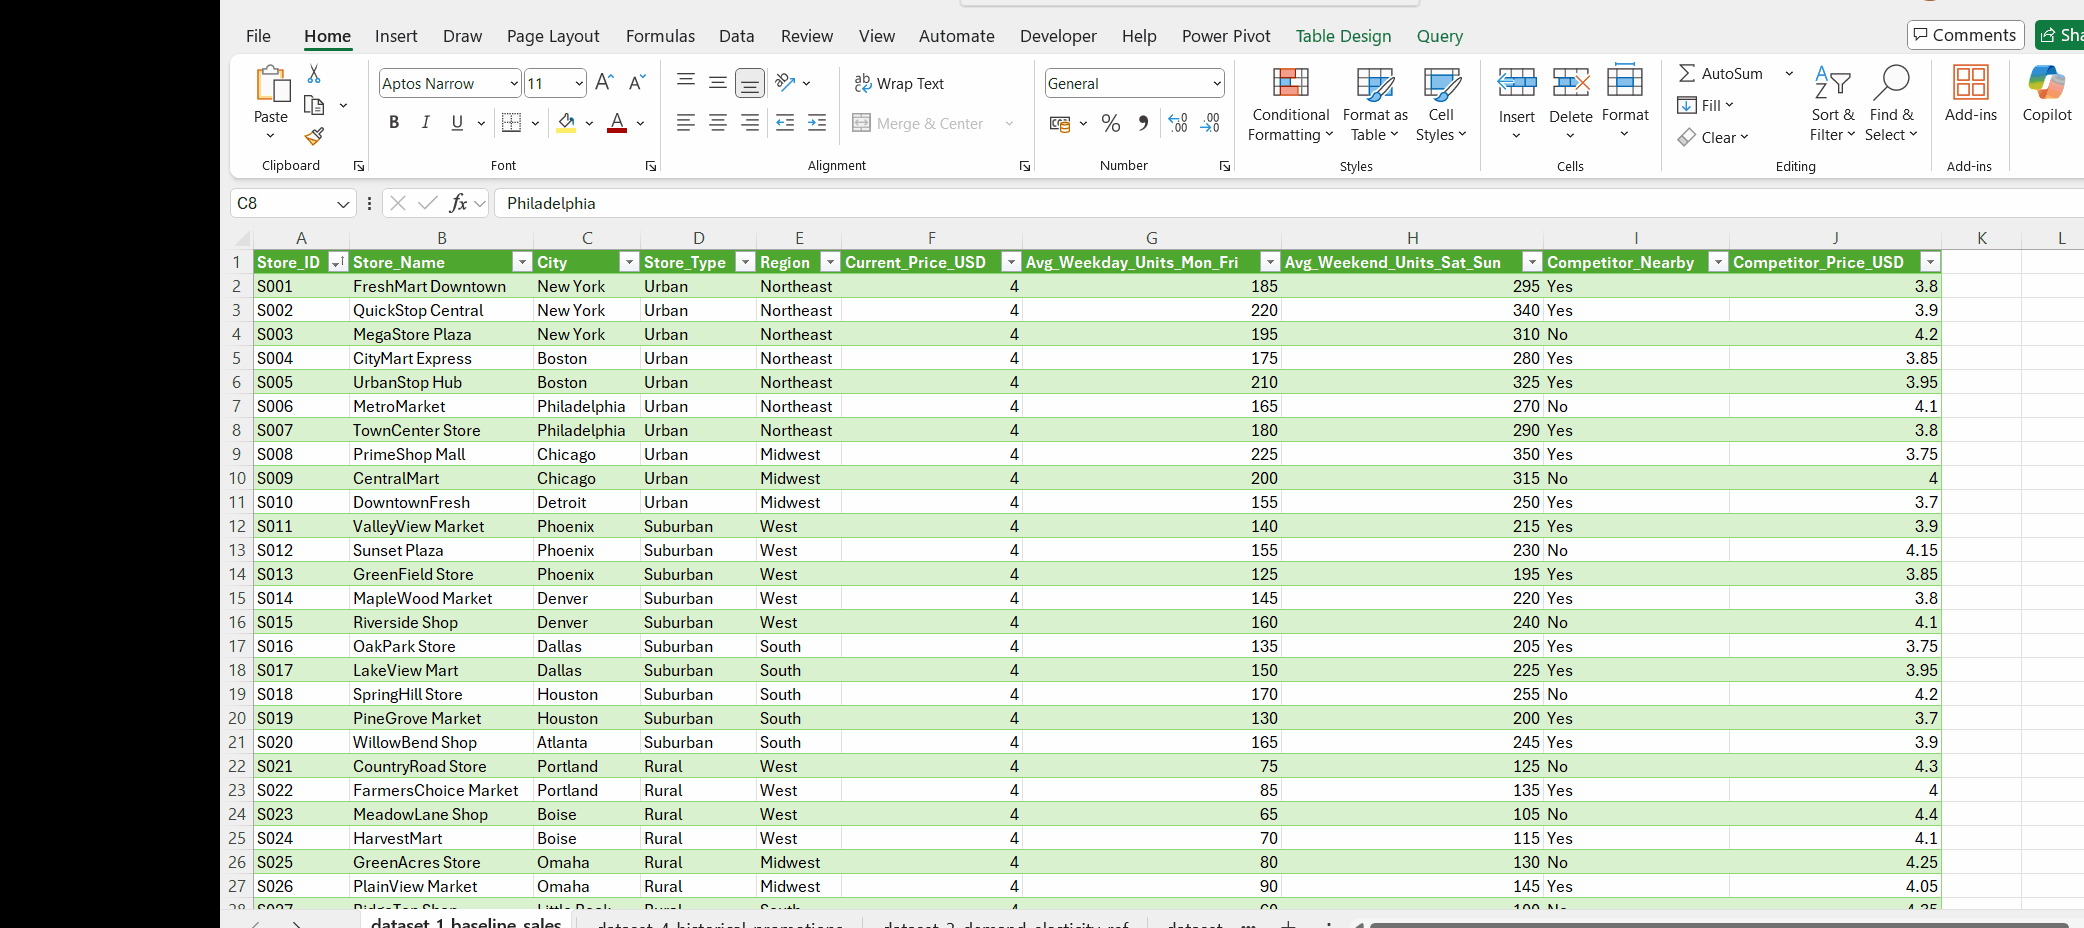This screenshot has width=2084, height=928.
Task: Open Conditional Formatting menu
Action: point(1290,105)
